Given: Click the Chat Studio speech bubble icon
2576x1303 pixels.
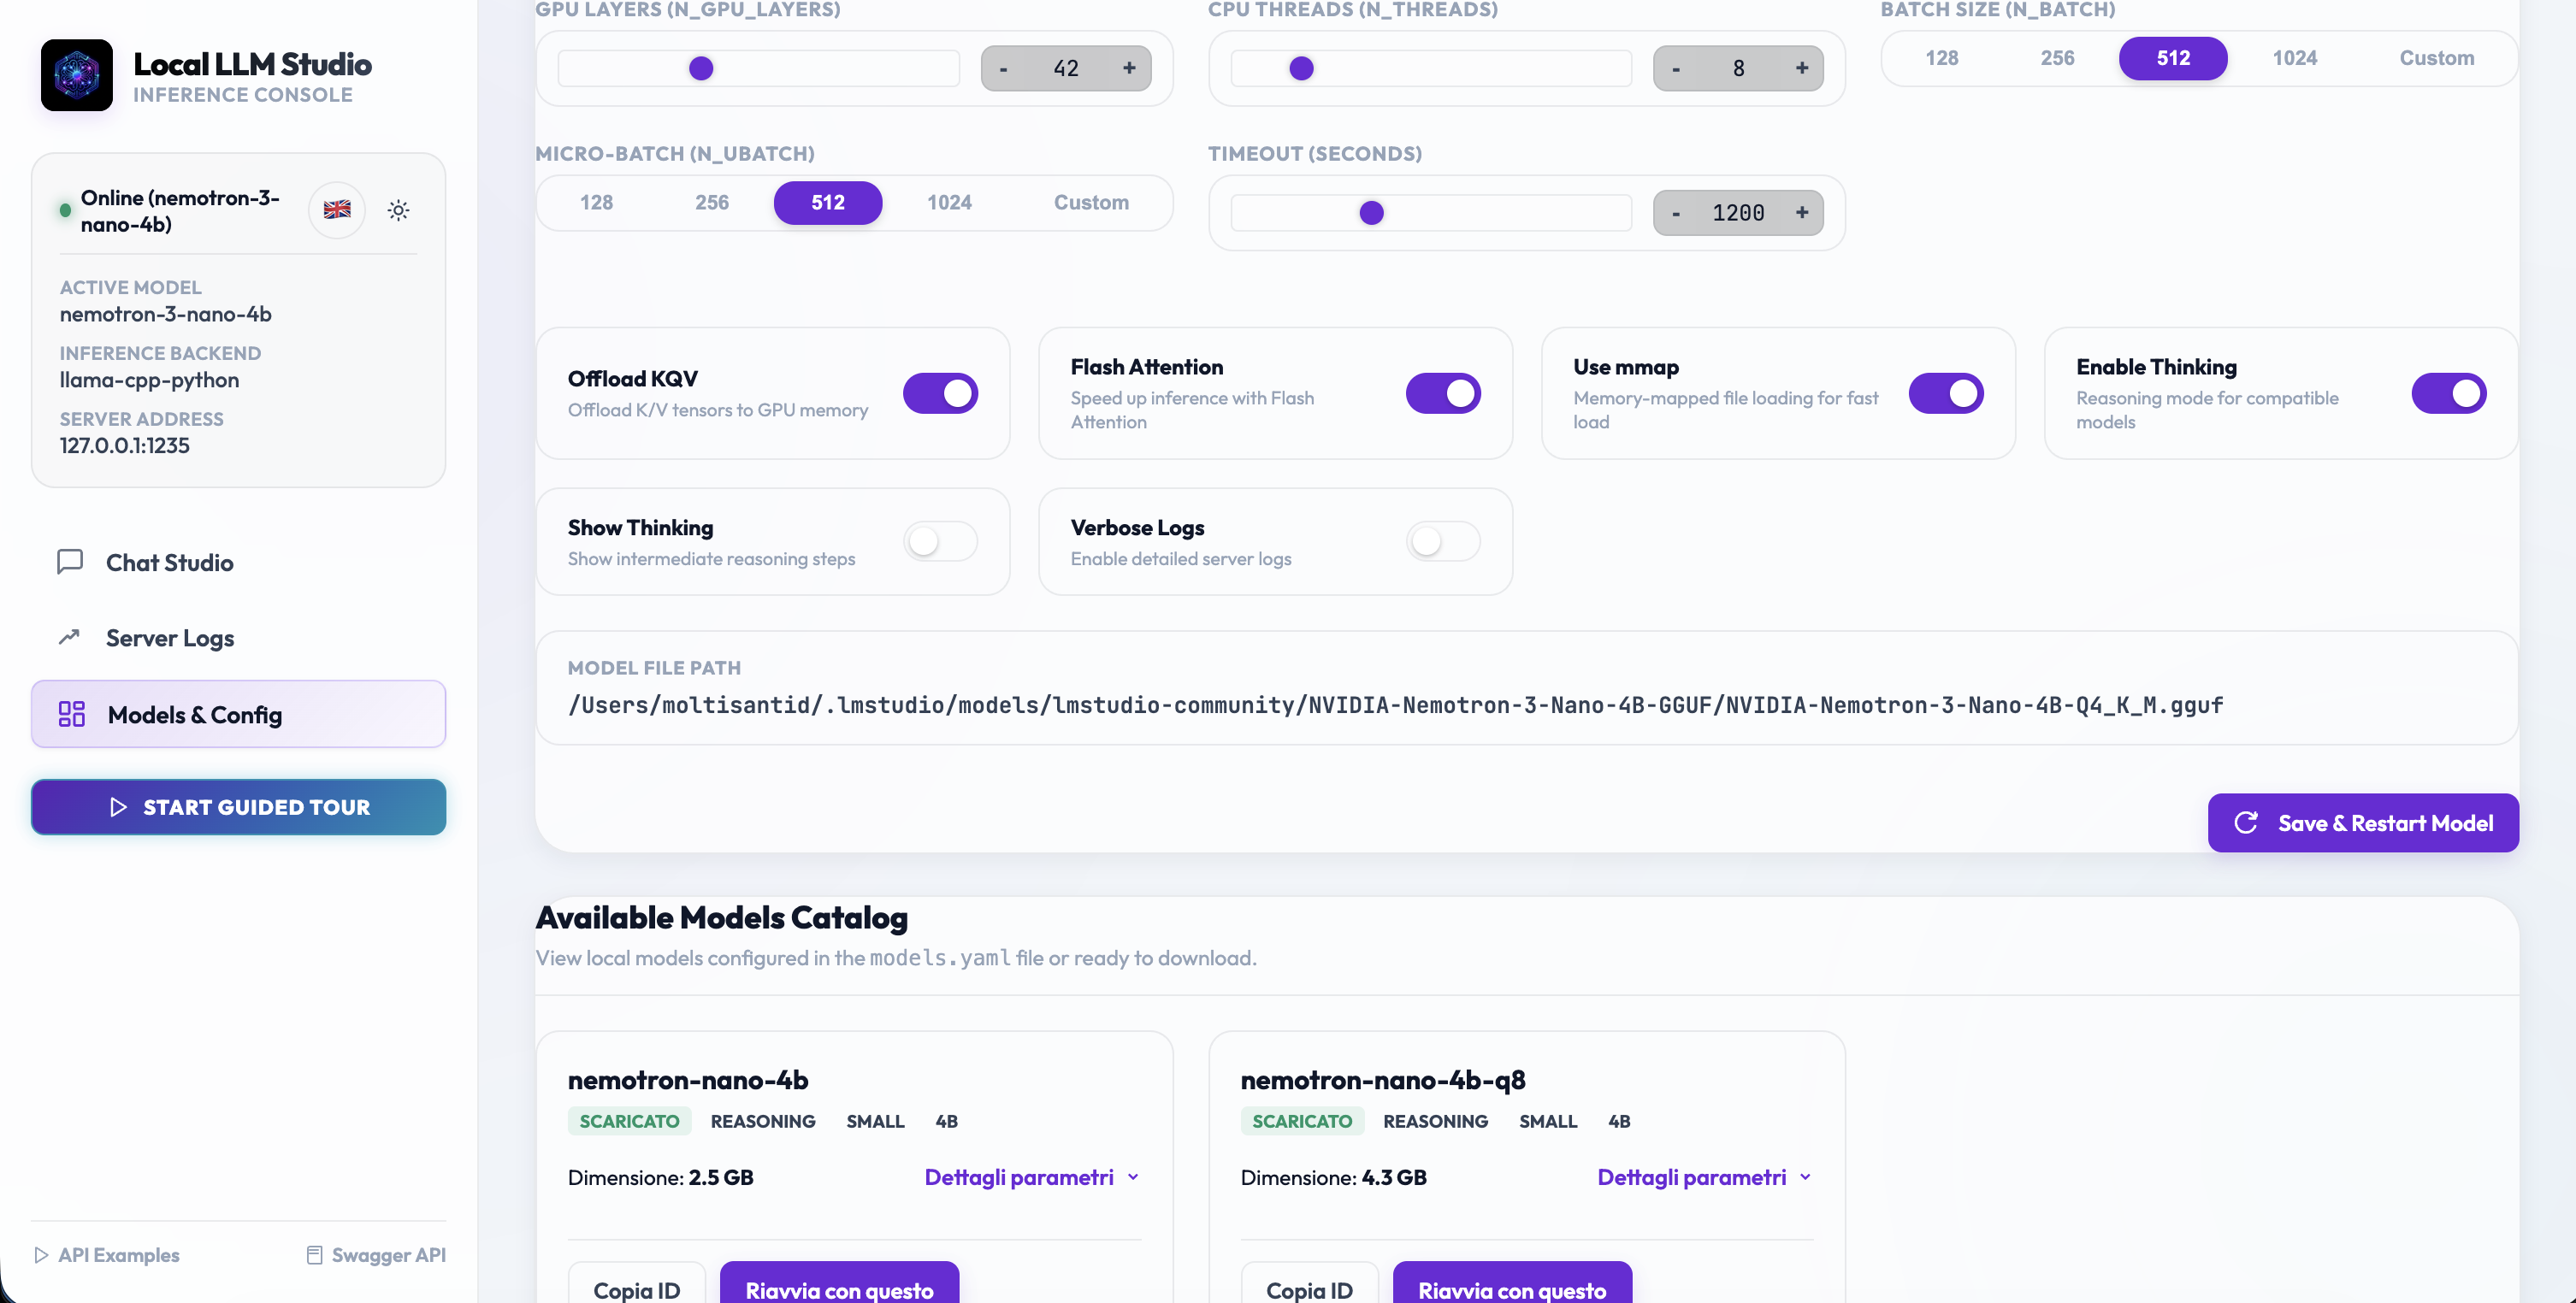Looking at the screenshot, I should [70, 562].
